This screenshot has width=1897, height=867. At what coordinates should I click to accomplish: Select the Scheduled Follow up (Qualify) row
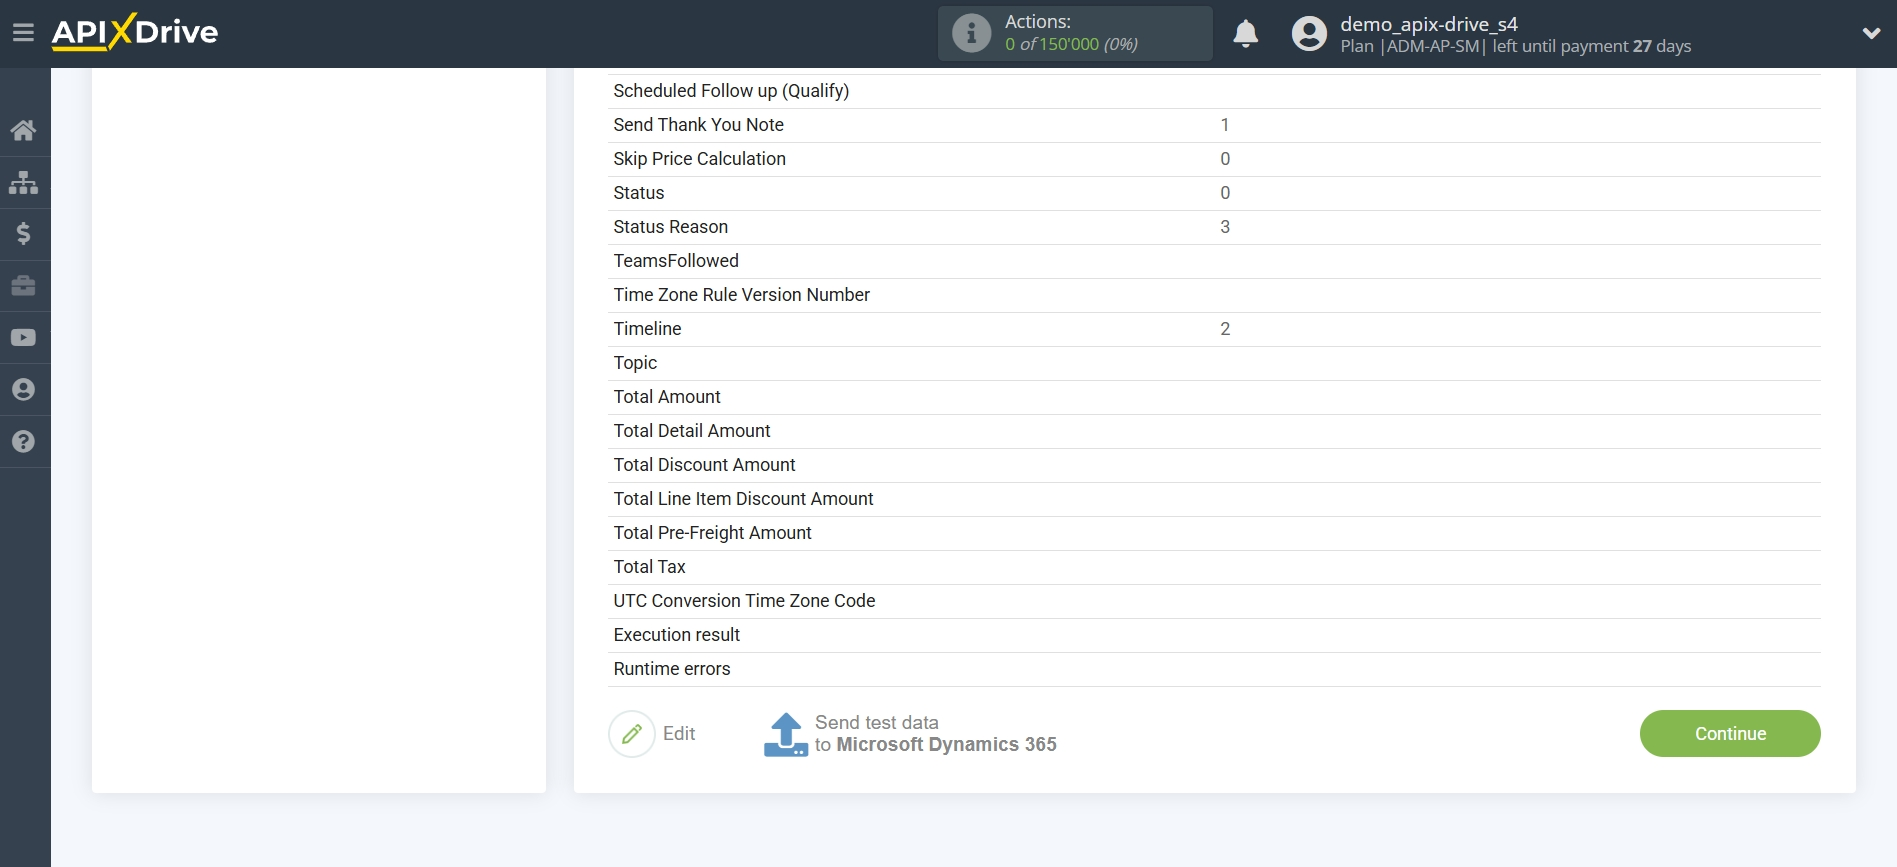pos(1214,91)
